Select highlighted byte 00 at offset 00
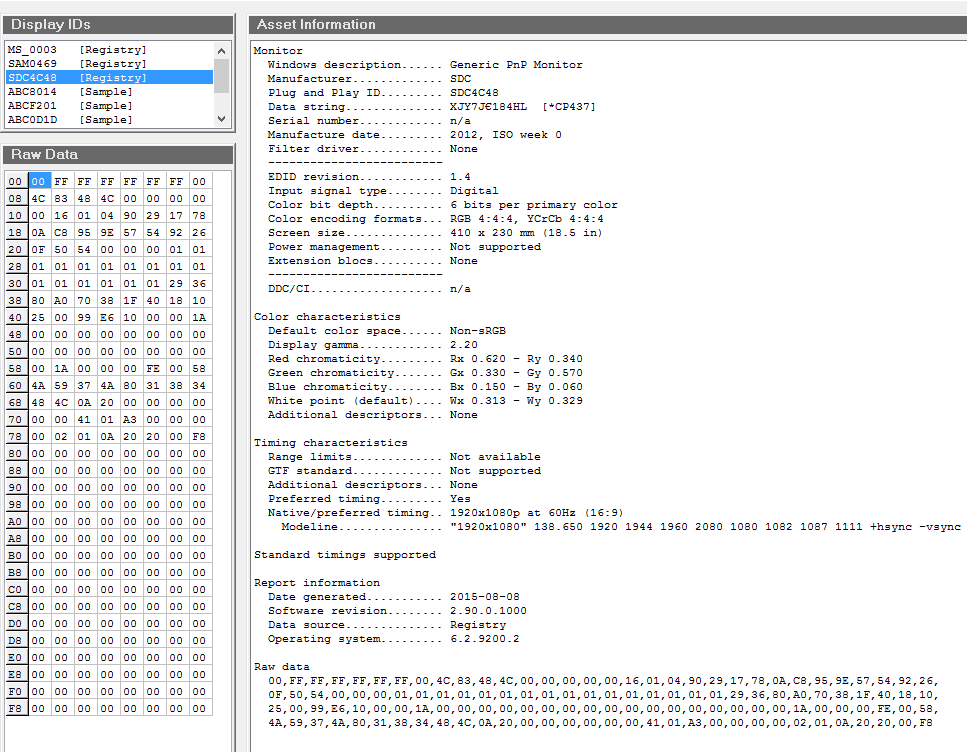 [39, 181]
